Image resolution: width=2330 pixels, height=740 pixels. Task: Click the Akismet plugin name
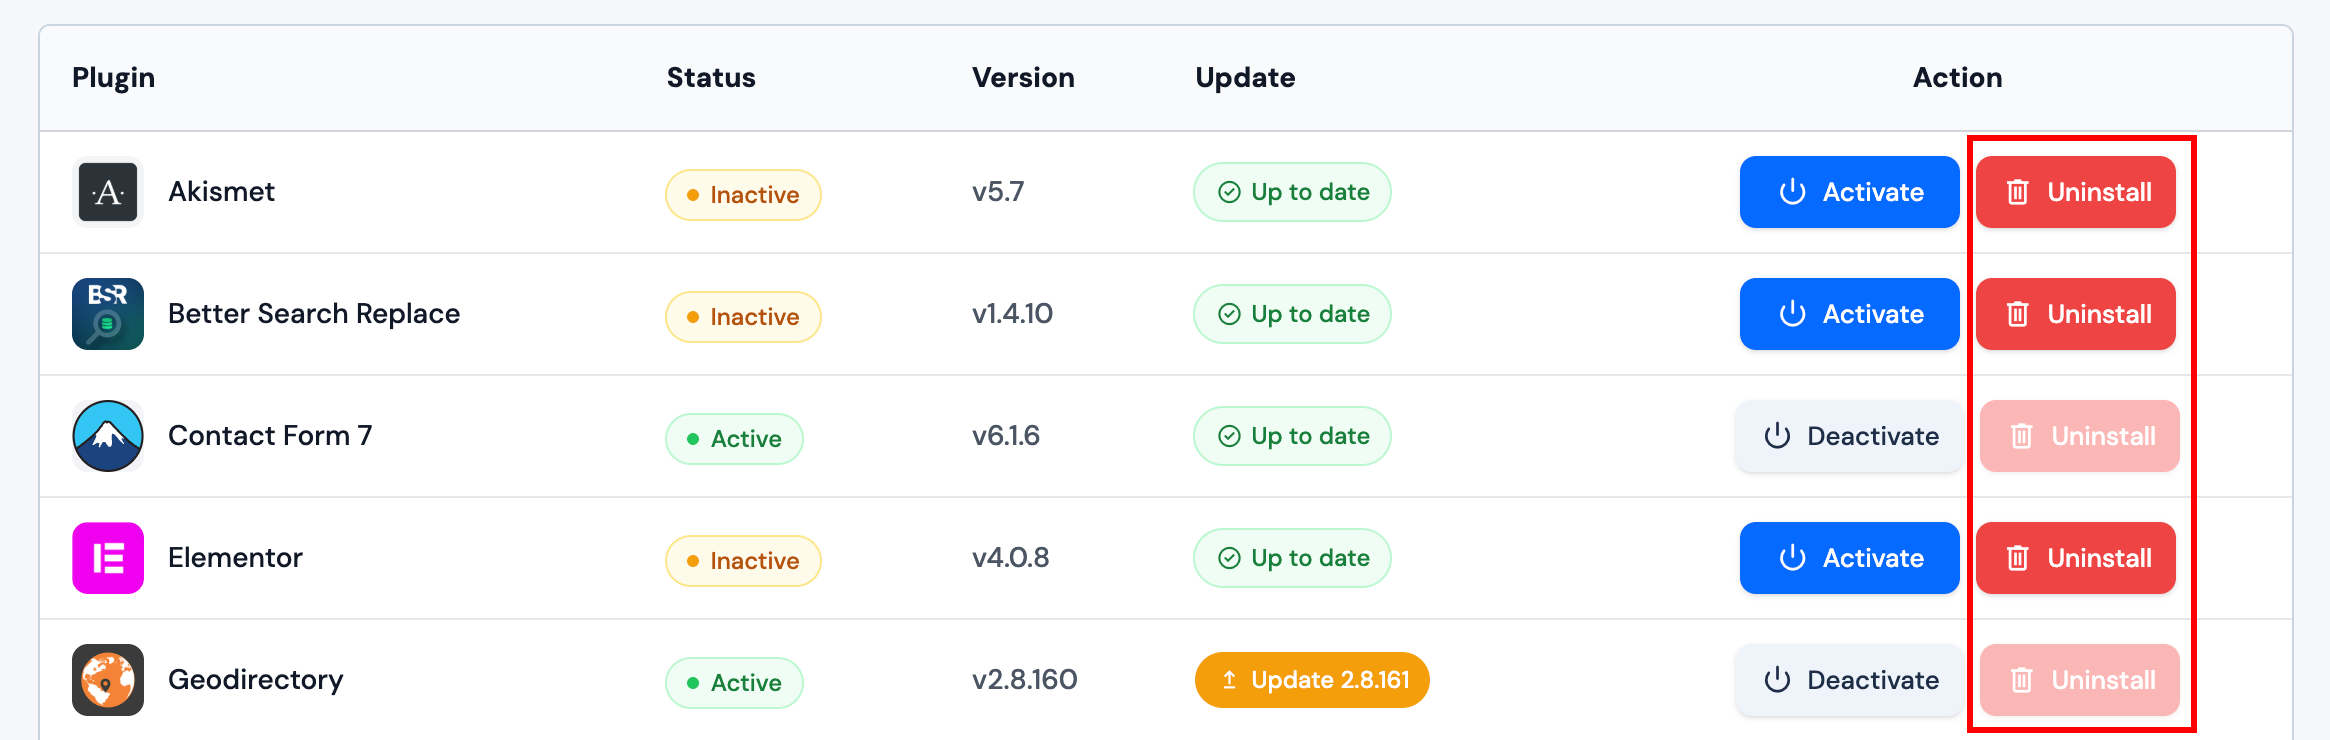[221, 192]
